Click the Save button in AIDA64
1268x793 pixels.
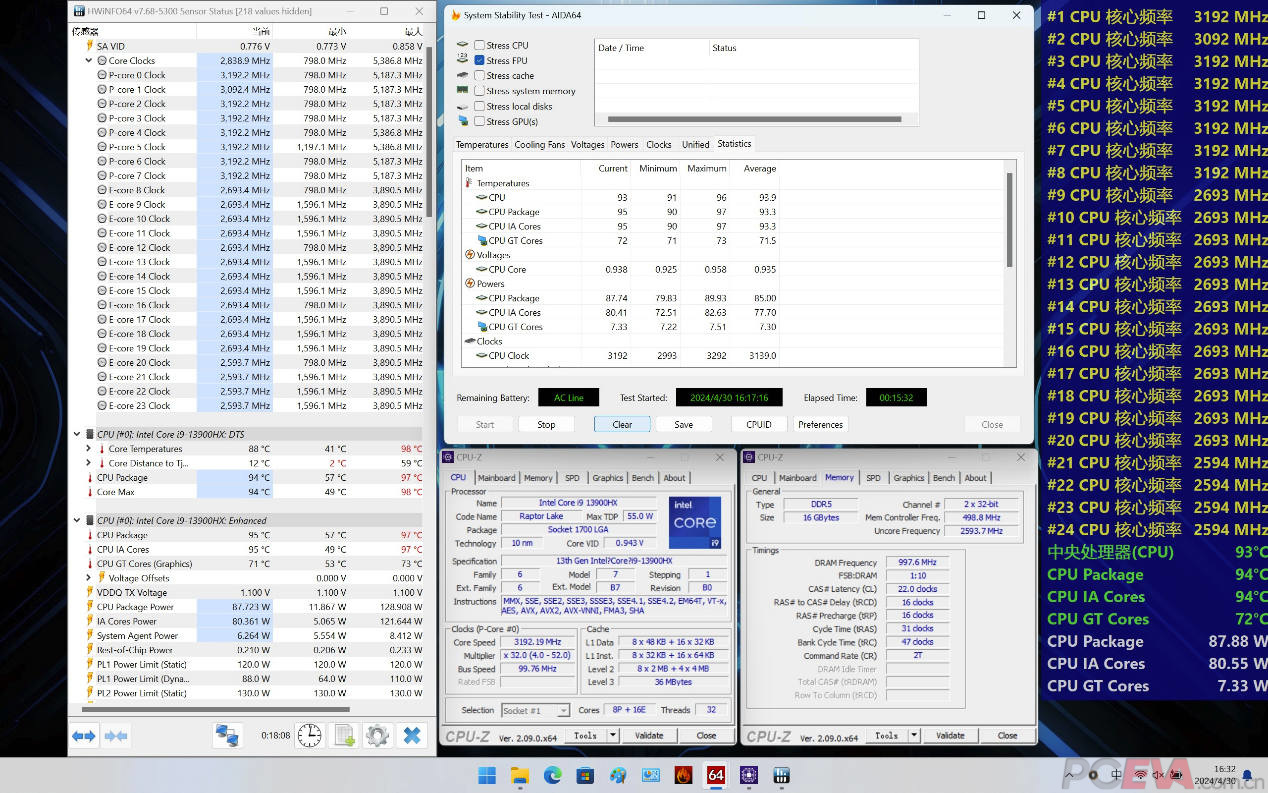tap(684, 424)
